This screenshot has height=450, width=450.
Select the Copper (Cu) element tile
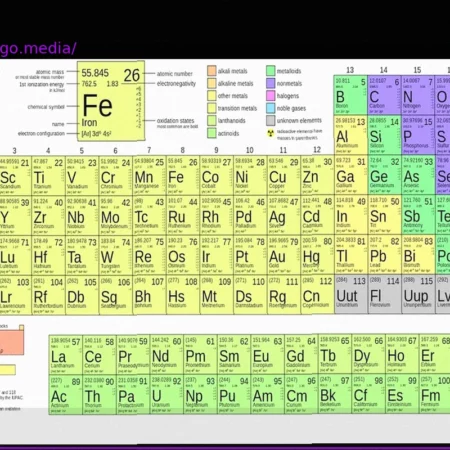pos(284,175)
